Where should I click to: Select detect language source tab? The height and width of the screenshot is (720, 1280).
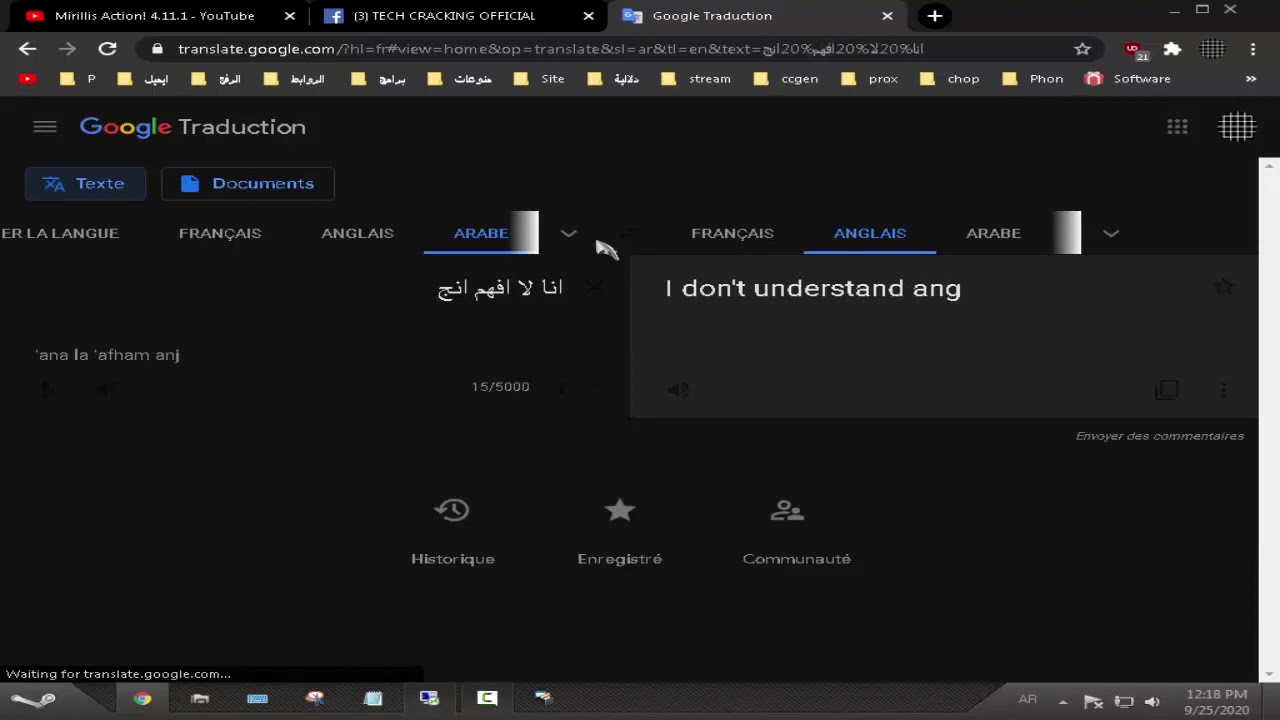tap(60, 233)
